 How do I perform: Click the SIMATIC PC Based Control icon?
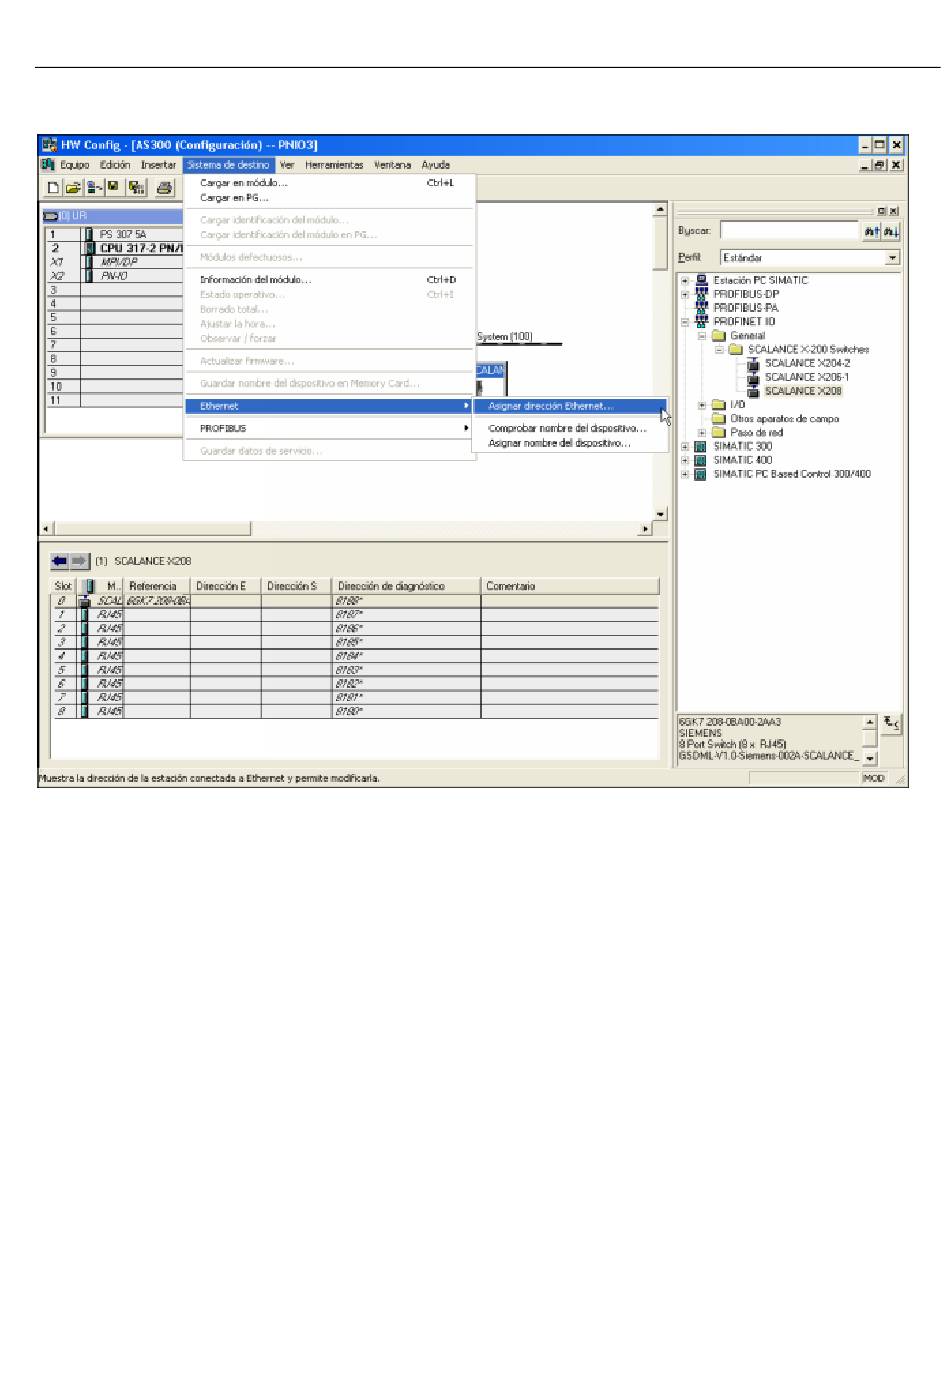tap(701, 474)
